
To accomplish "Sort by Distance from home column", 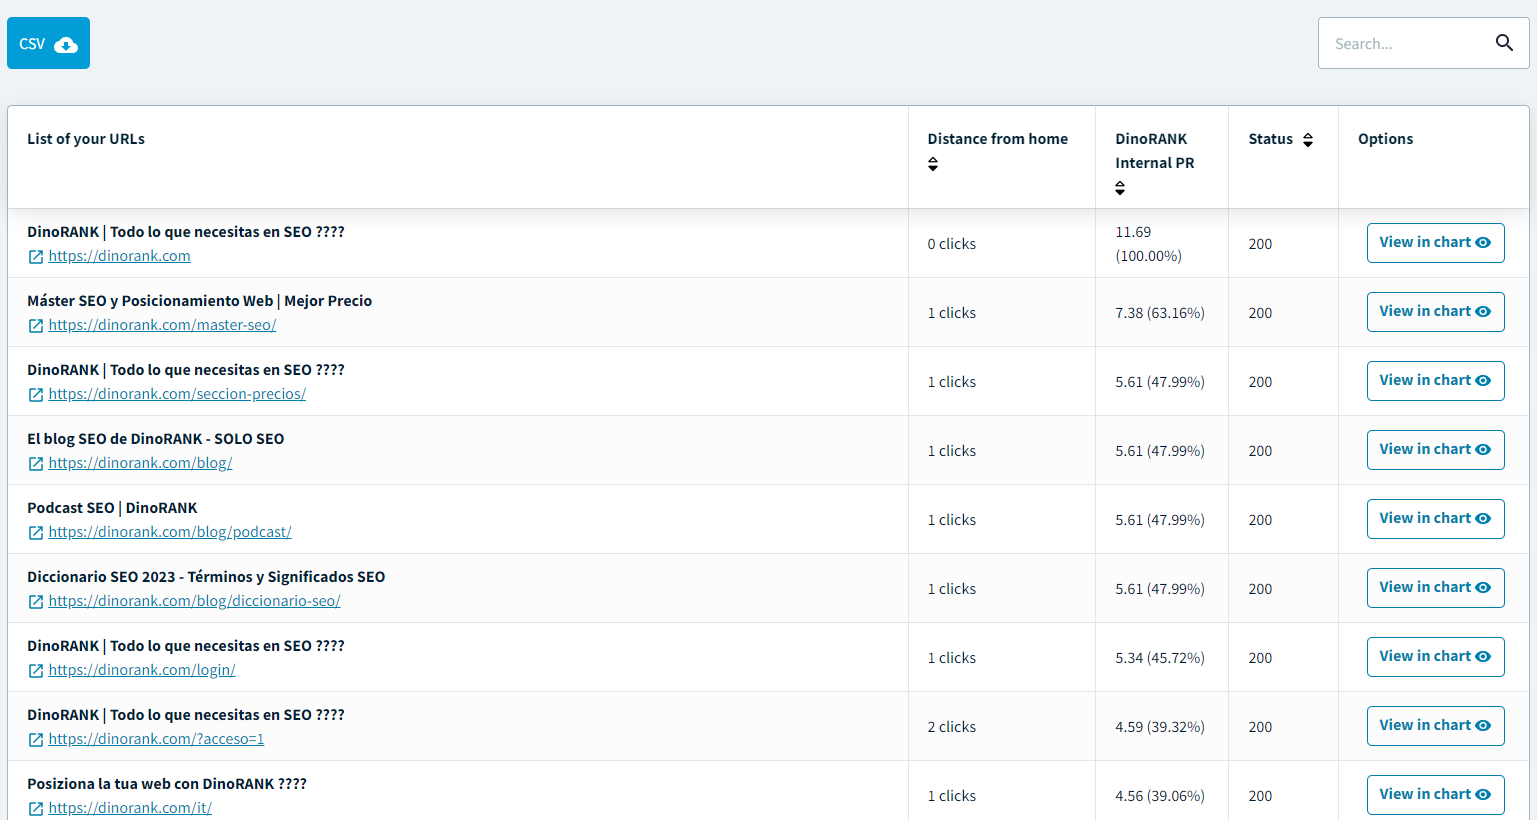I will [x=933, y=164].
